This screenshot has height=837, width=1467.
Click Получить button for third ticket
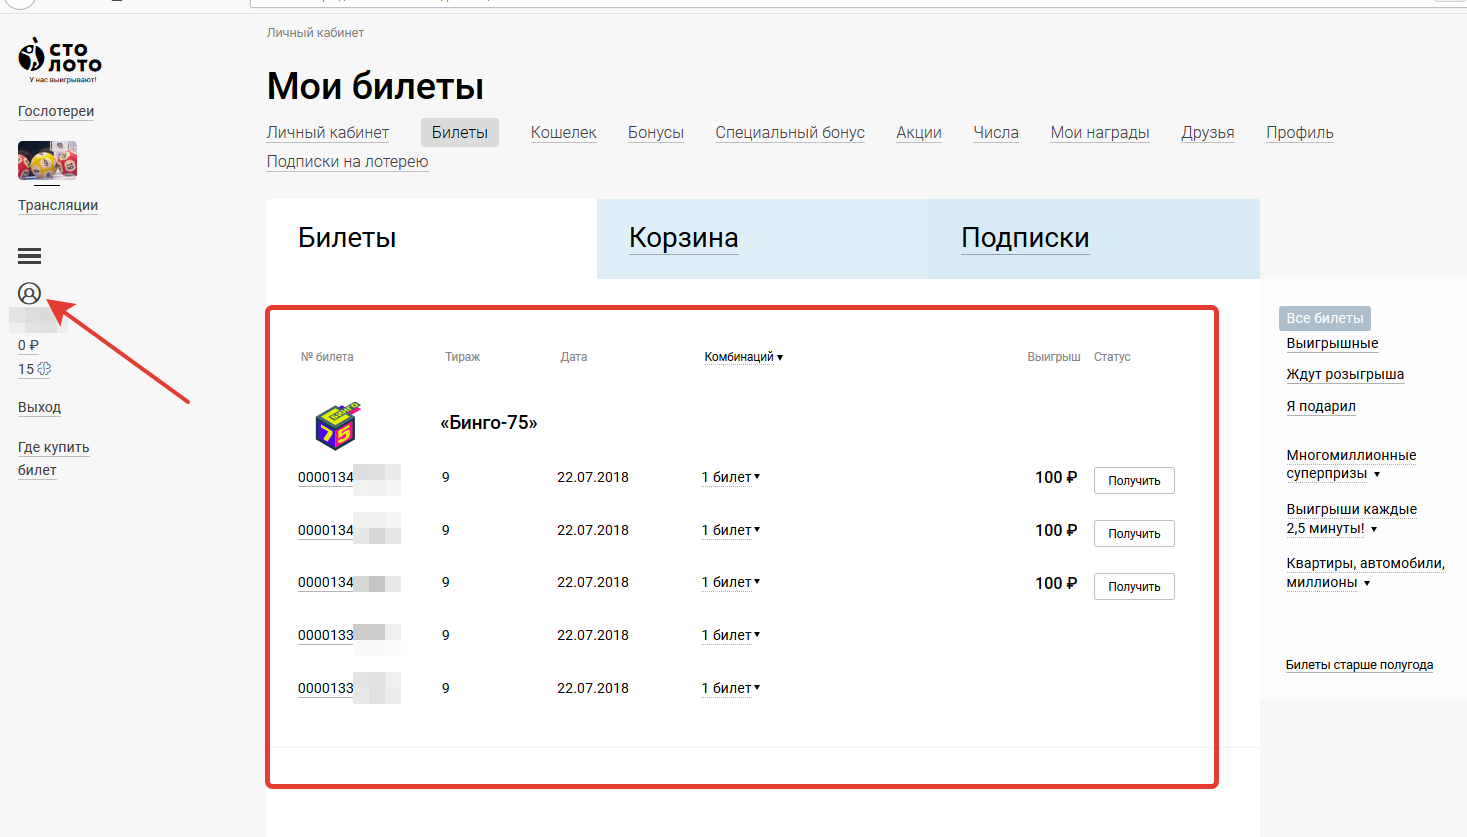pos(1134,586)
